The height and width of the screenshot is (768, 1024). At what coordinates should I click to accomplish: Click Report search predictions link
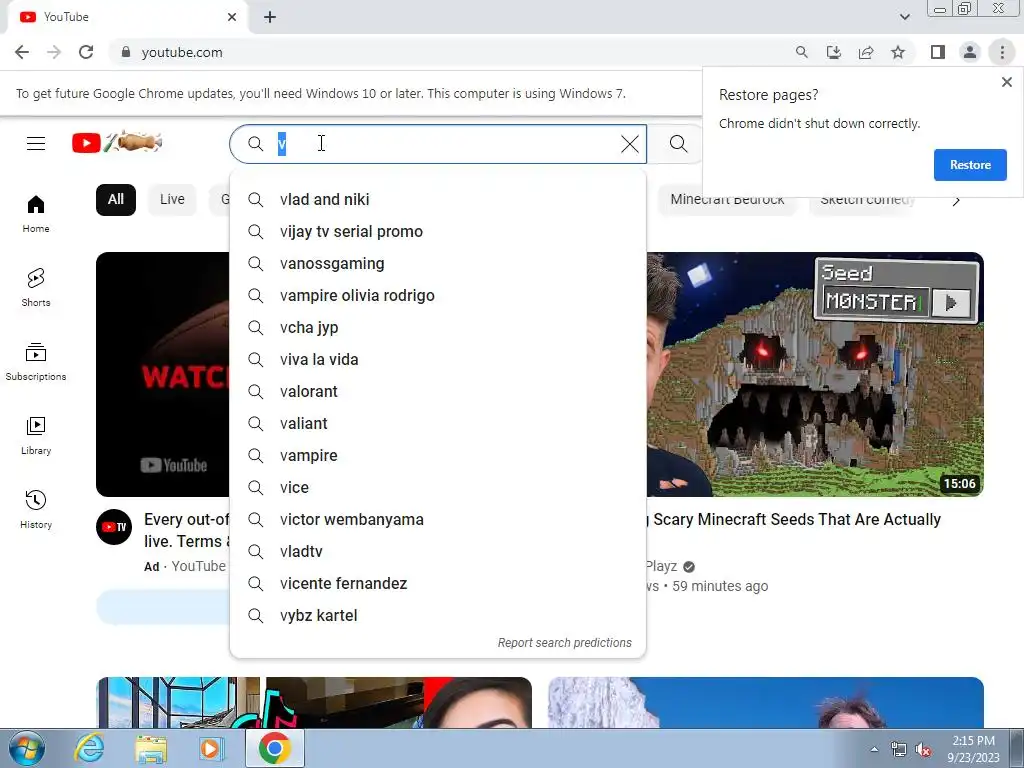564,643
